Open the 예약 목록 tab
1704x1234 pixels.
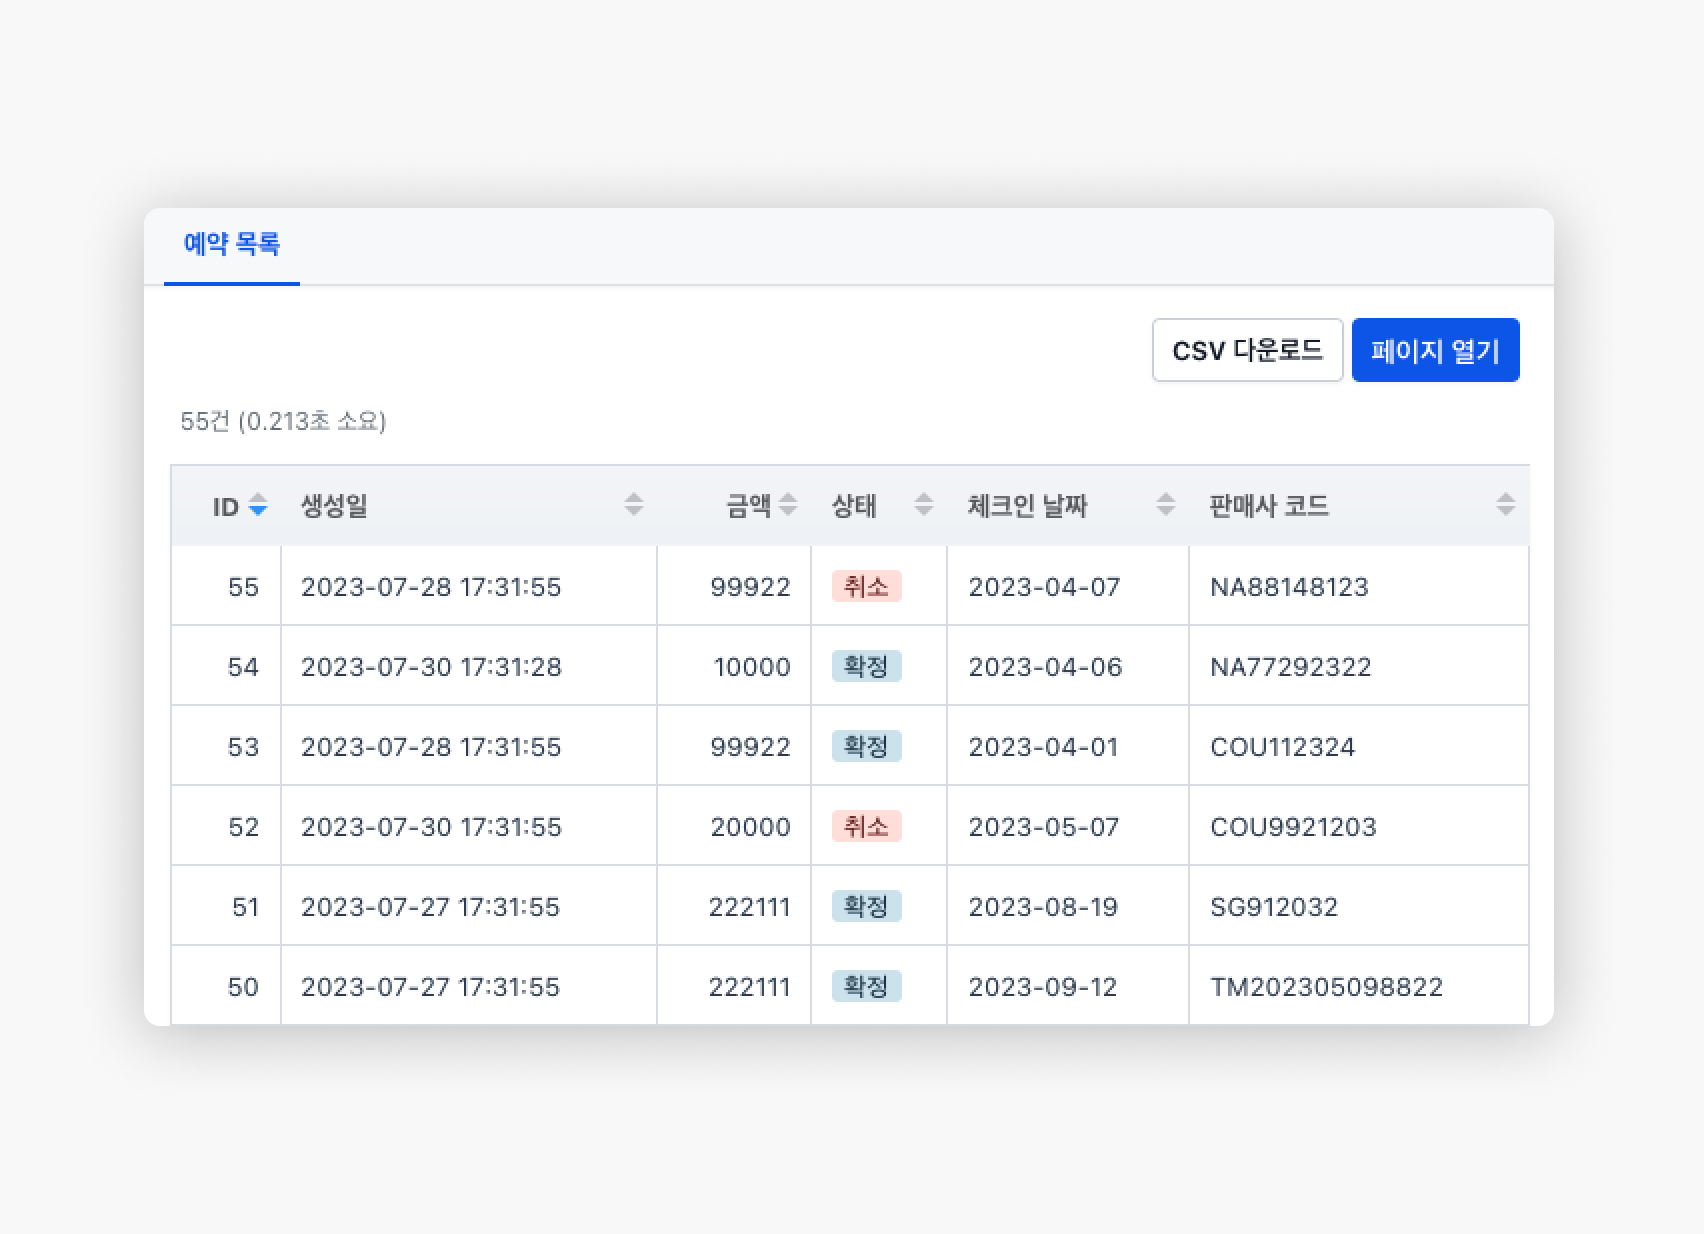coord(232,244)
